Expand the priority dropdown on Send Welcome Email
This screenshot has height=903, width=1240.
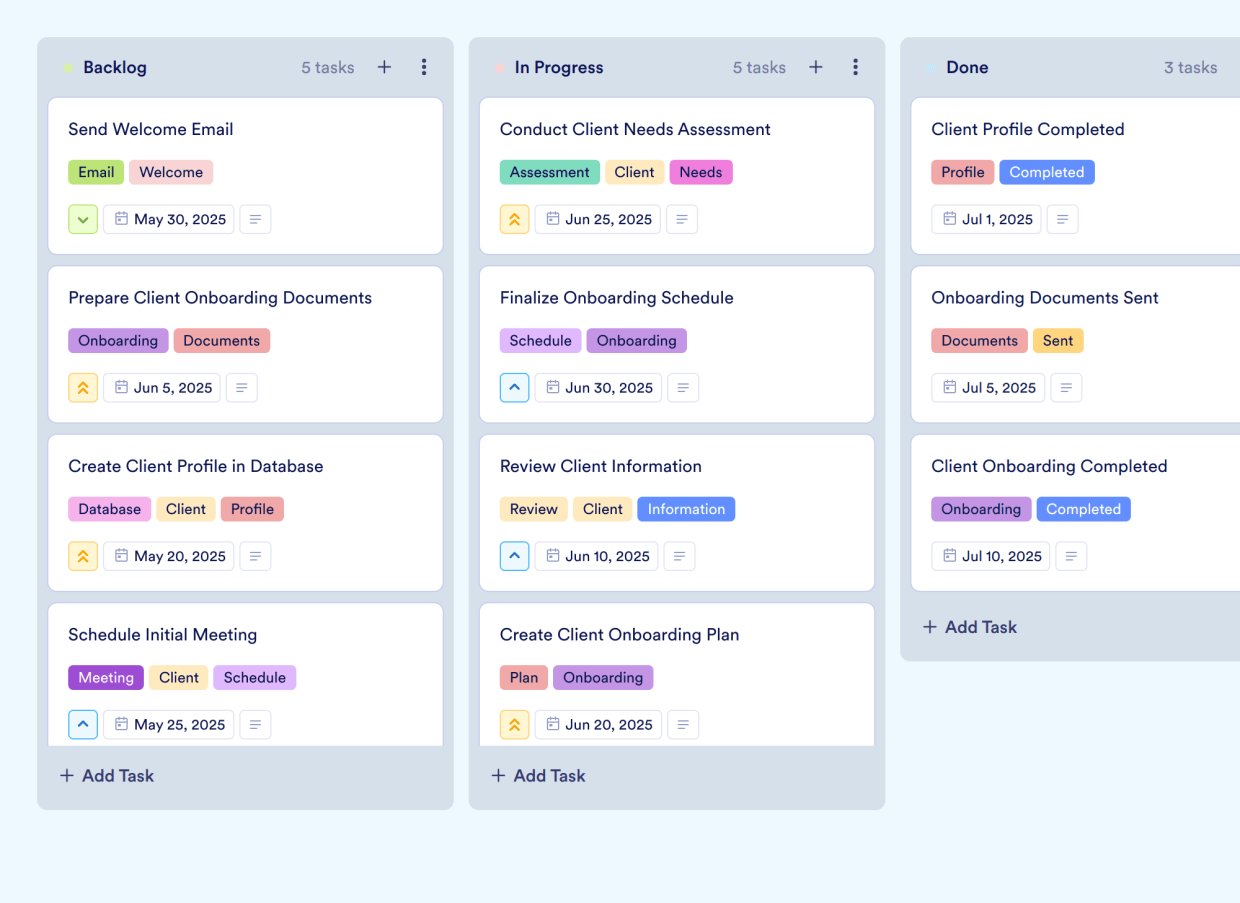[x=83, y=219]
